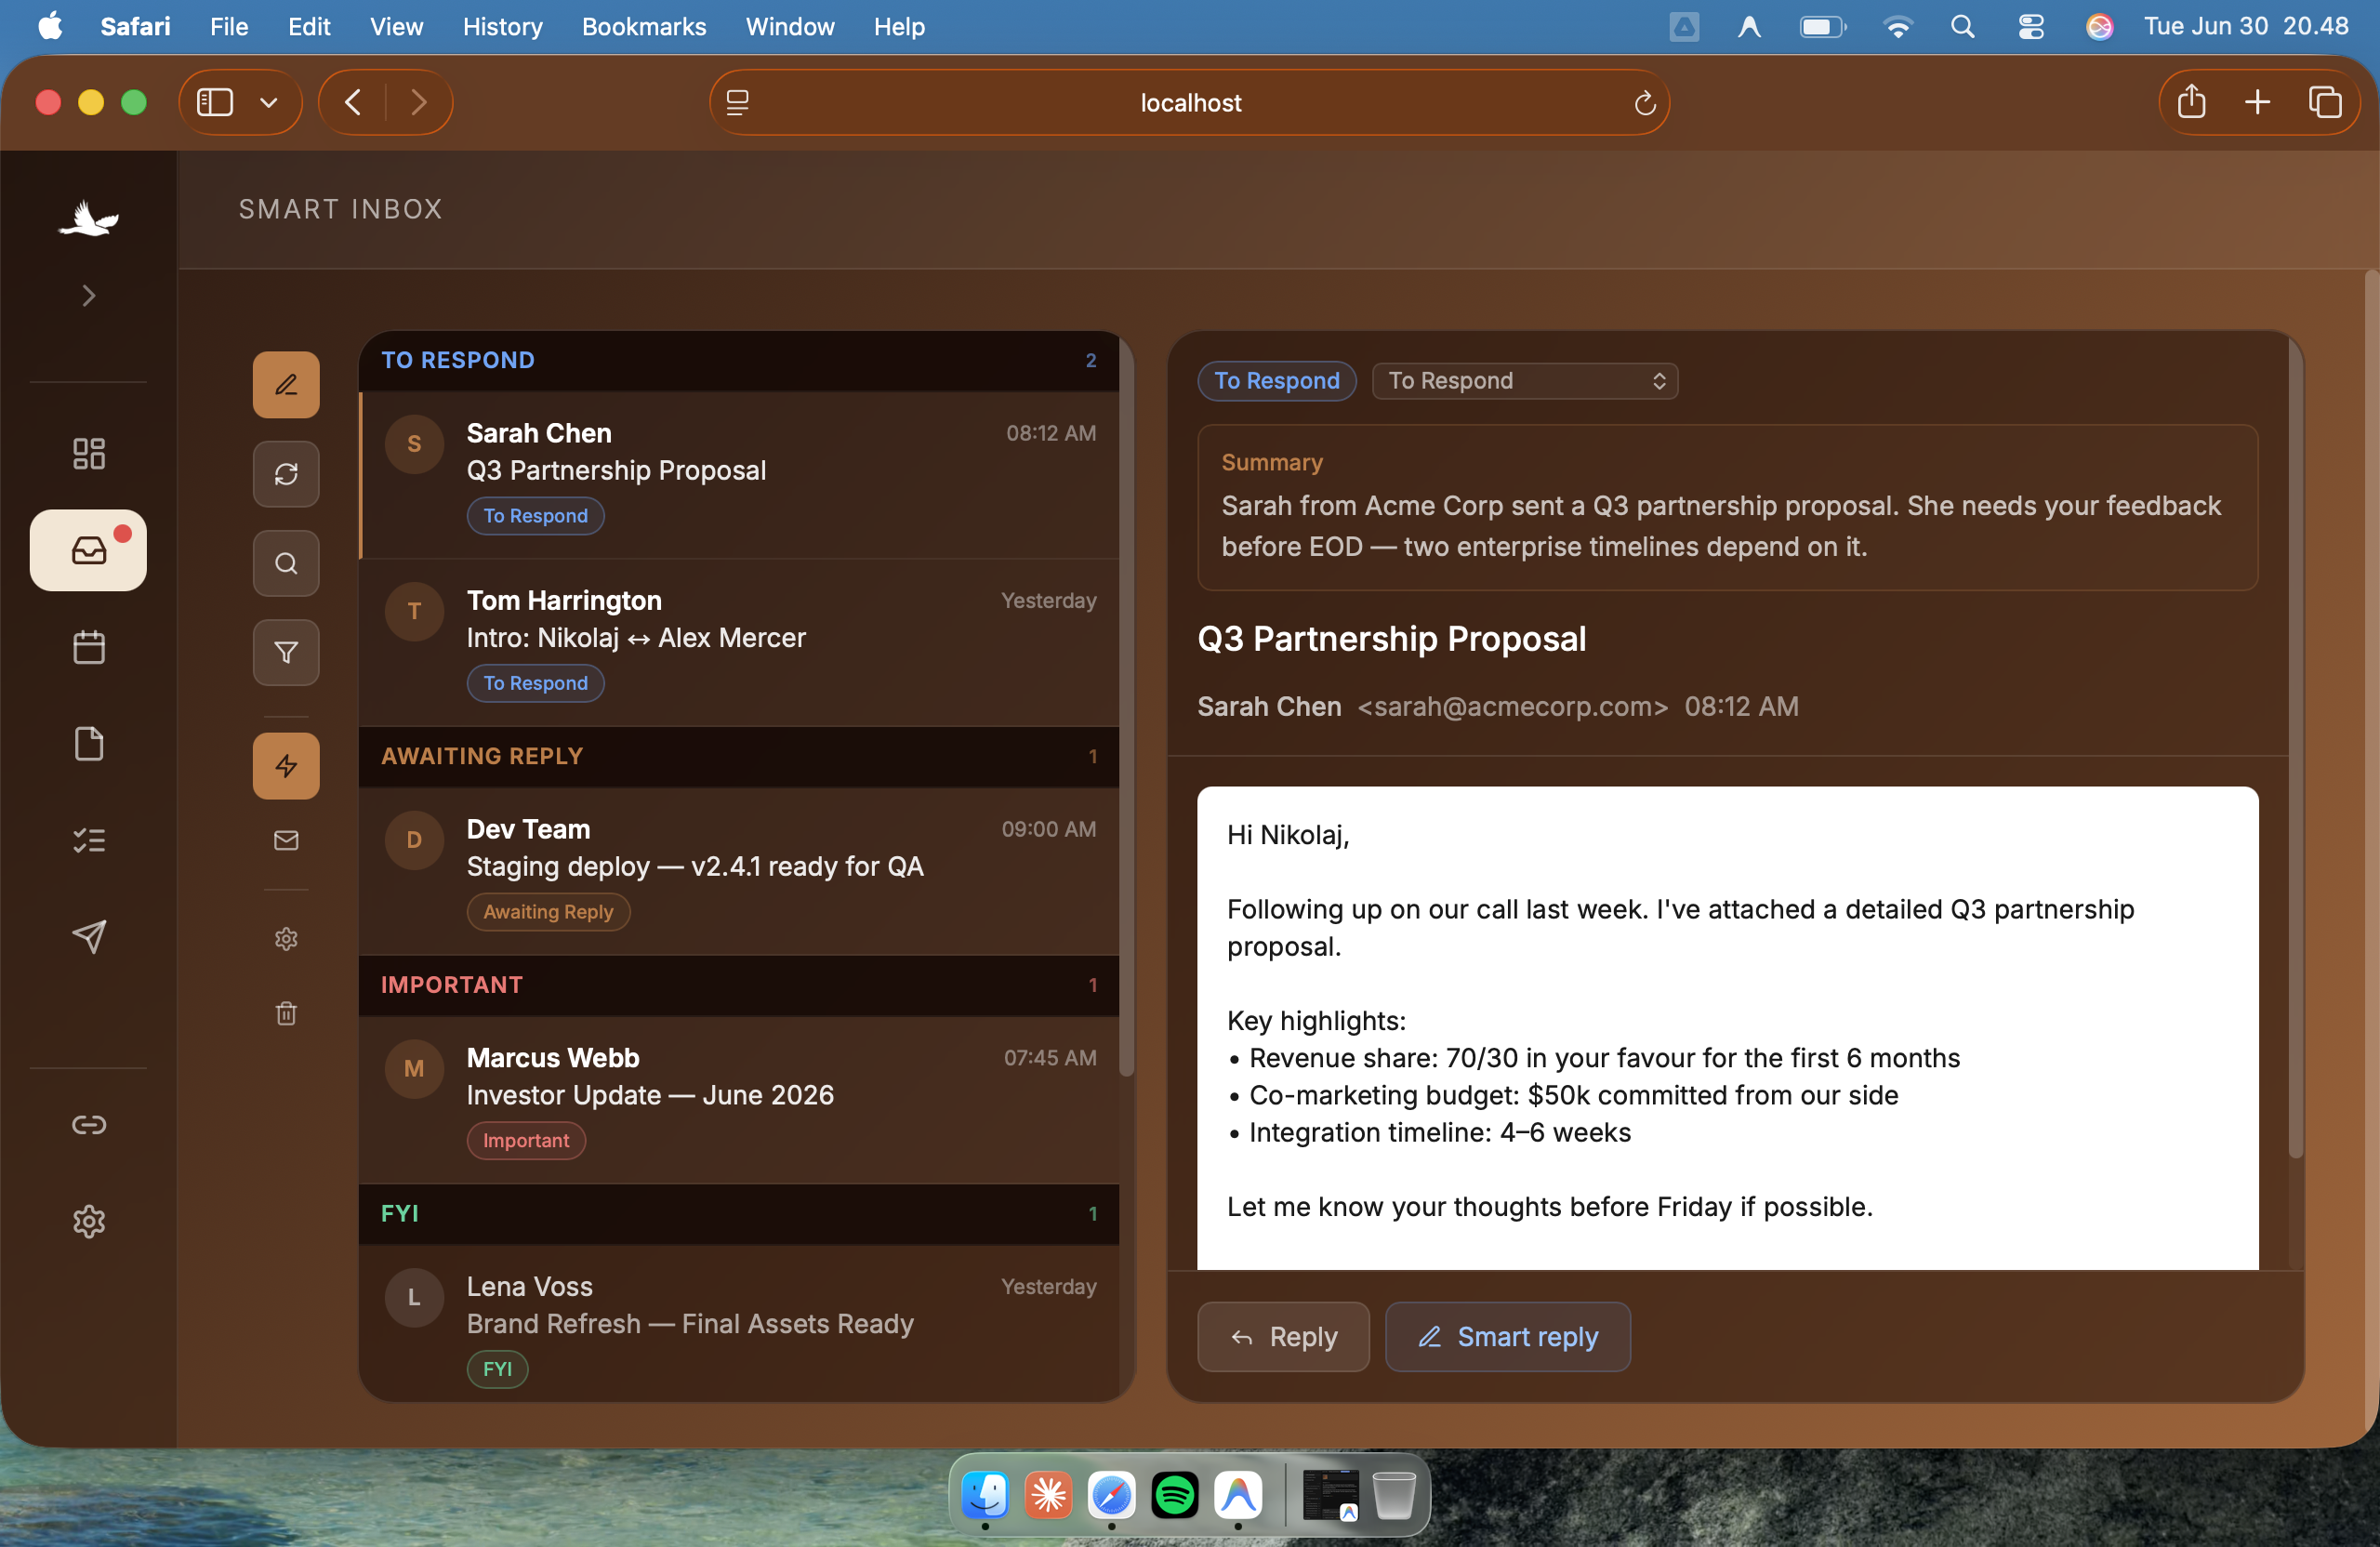The height and width of the screenshot is (1547, 2380).
Task: Refresh the inbox with sync button
Action: [x=286, y=474]
